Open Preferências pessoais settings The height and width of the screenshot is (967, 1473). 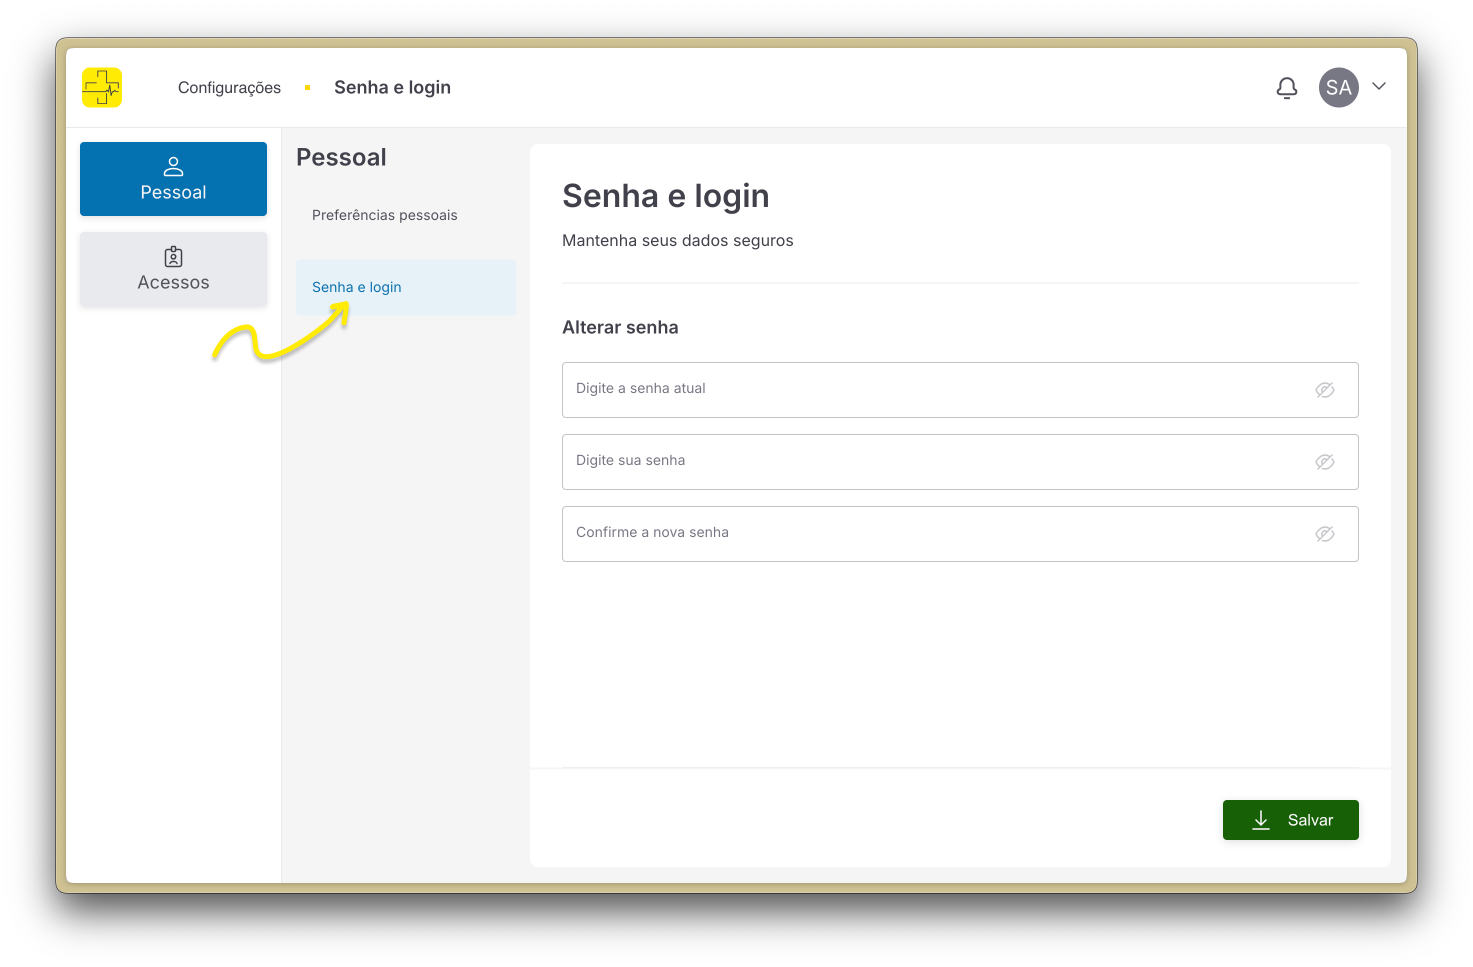pyautogui.click(x=384, y=214)
